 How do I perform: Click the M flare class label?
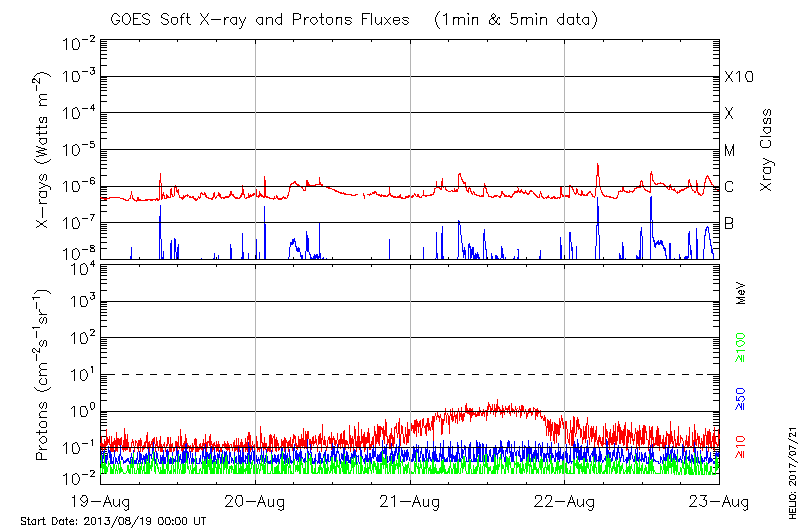point(730,151)
